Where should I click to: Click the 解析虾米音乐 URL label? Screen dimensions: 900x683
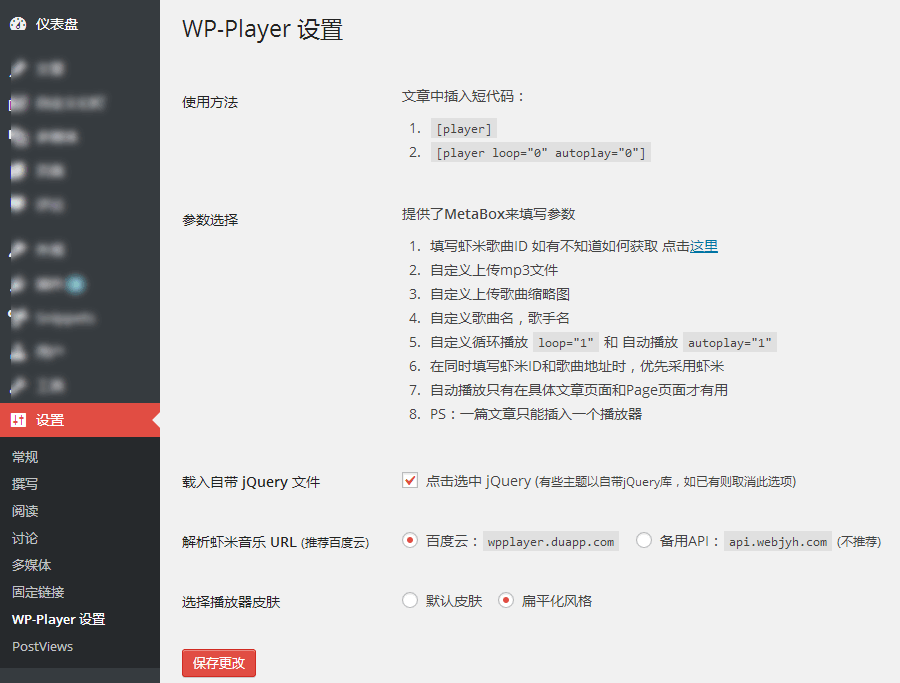pyautogui.click(x=276, y=542)
